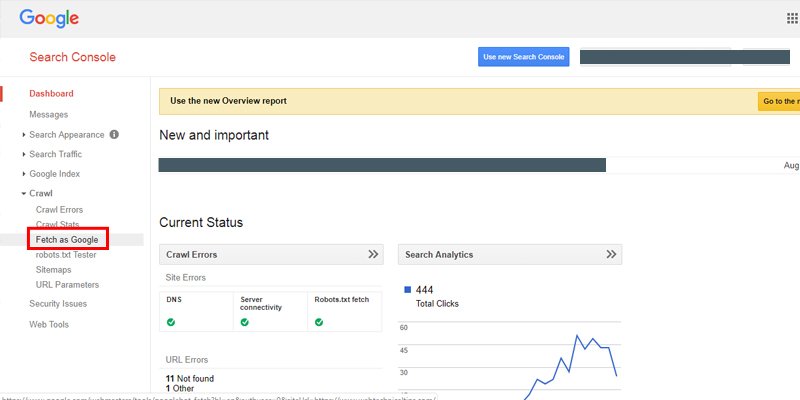Go to Dashboard in sidebar

coord(52,93)
